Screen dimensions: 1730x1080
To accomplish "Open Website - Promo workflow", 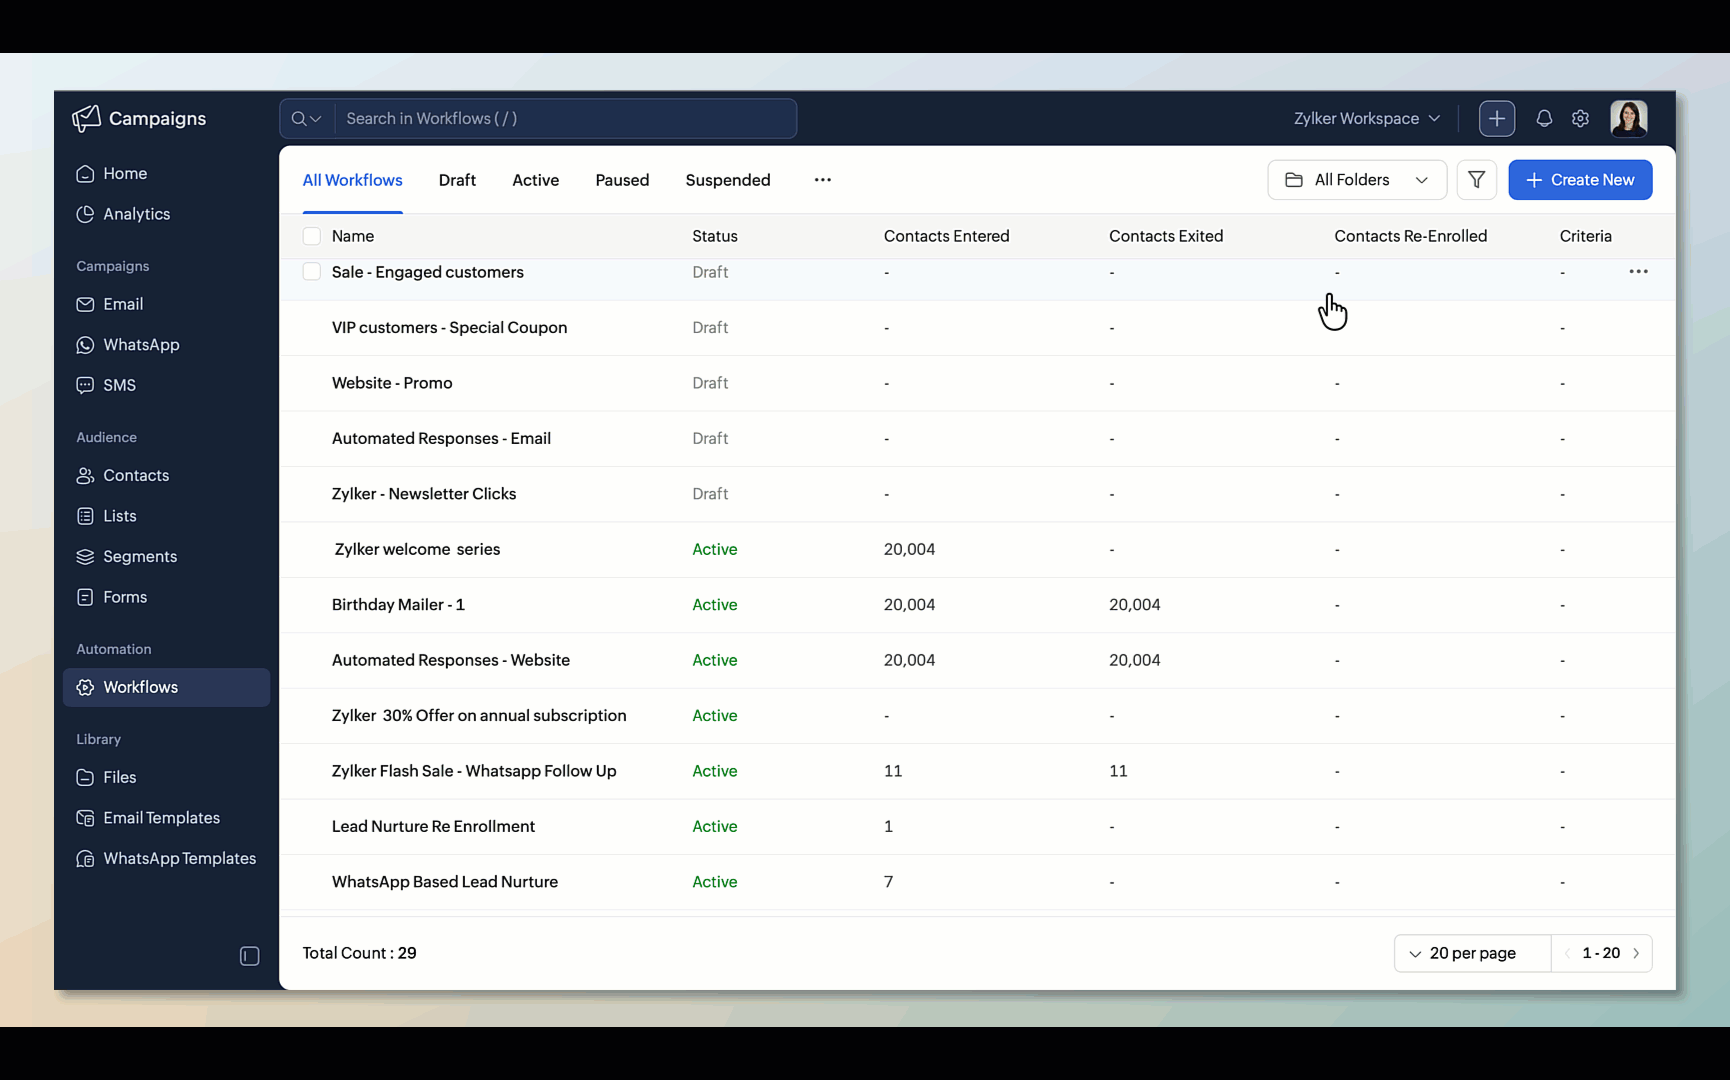I will pos(392,383).
